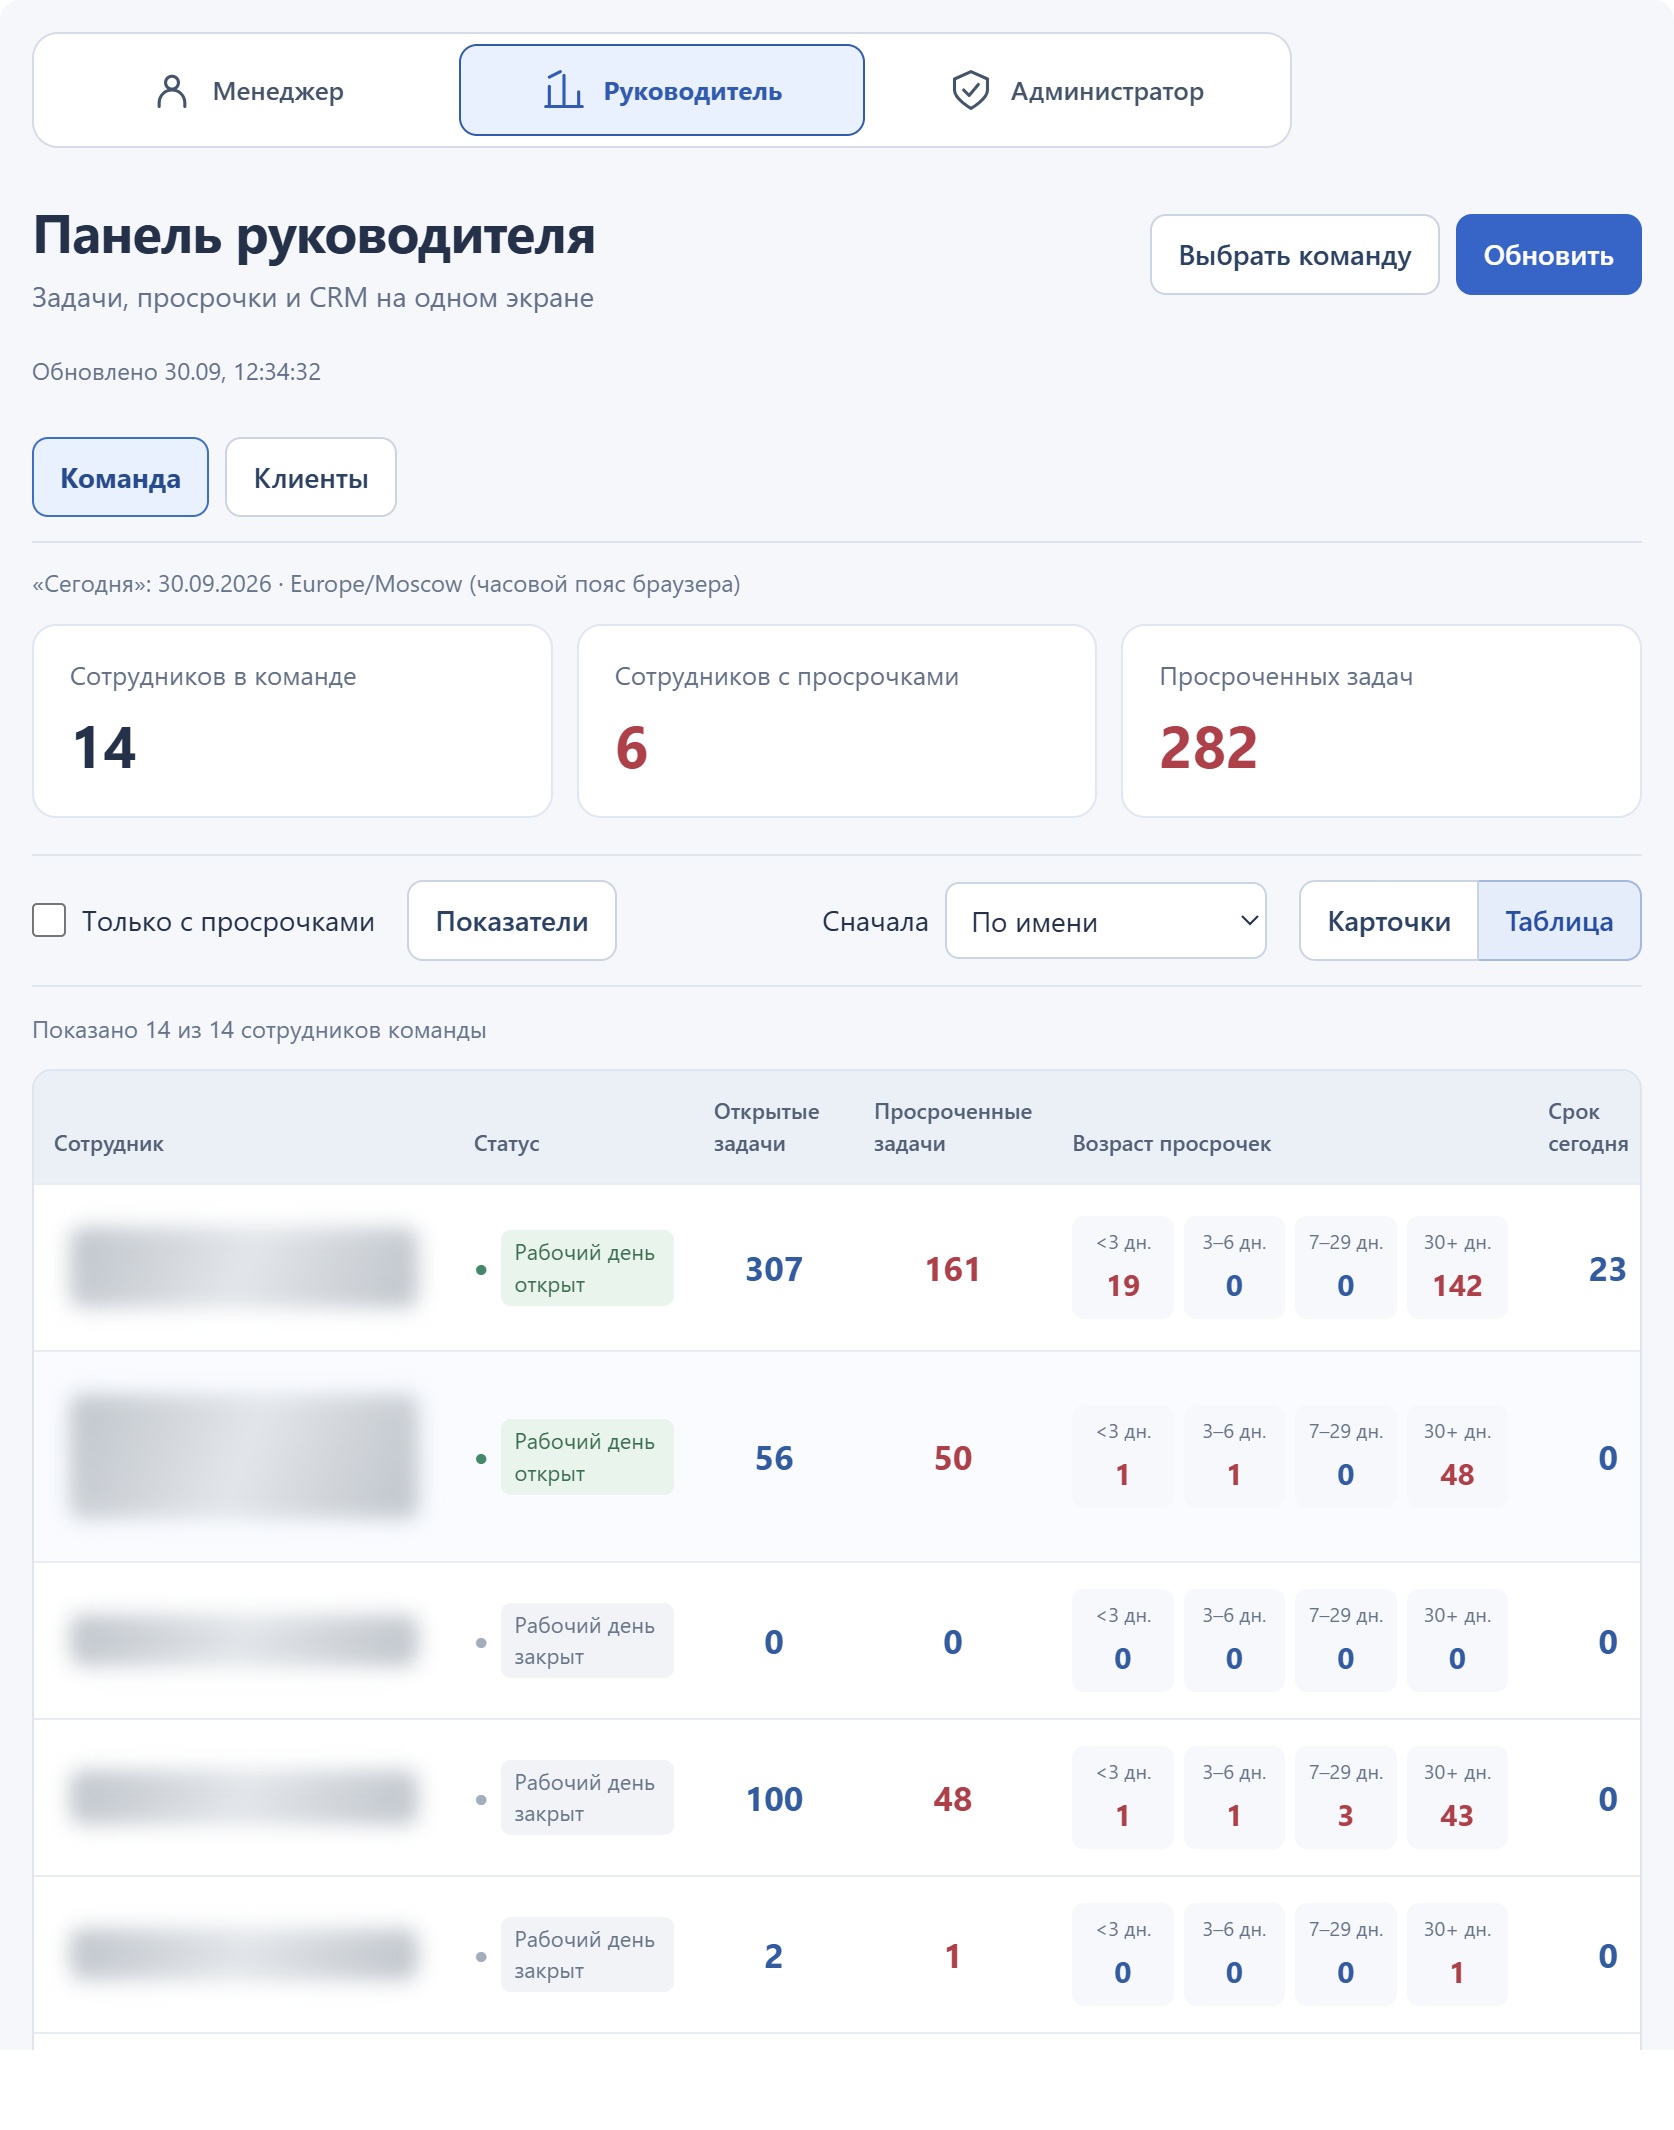The image size is (1674, 2130).
Task: Switch the view to Таблица
Action: pyautogui.click(x=1559, y=921)
